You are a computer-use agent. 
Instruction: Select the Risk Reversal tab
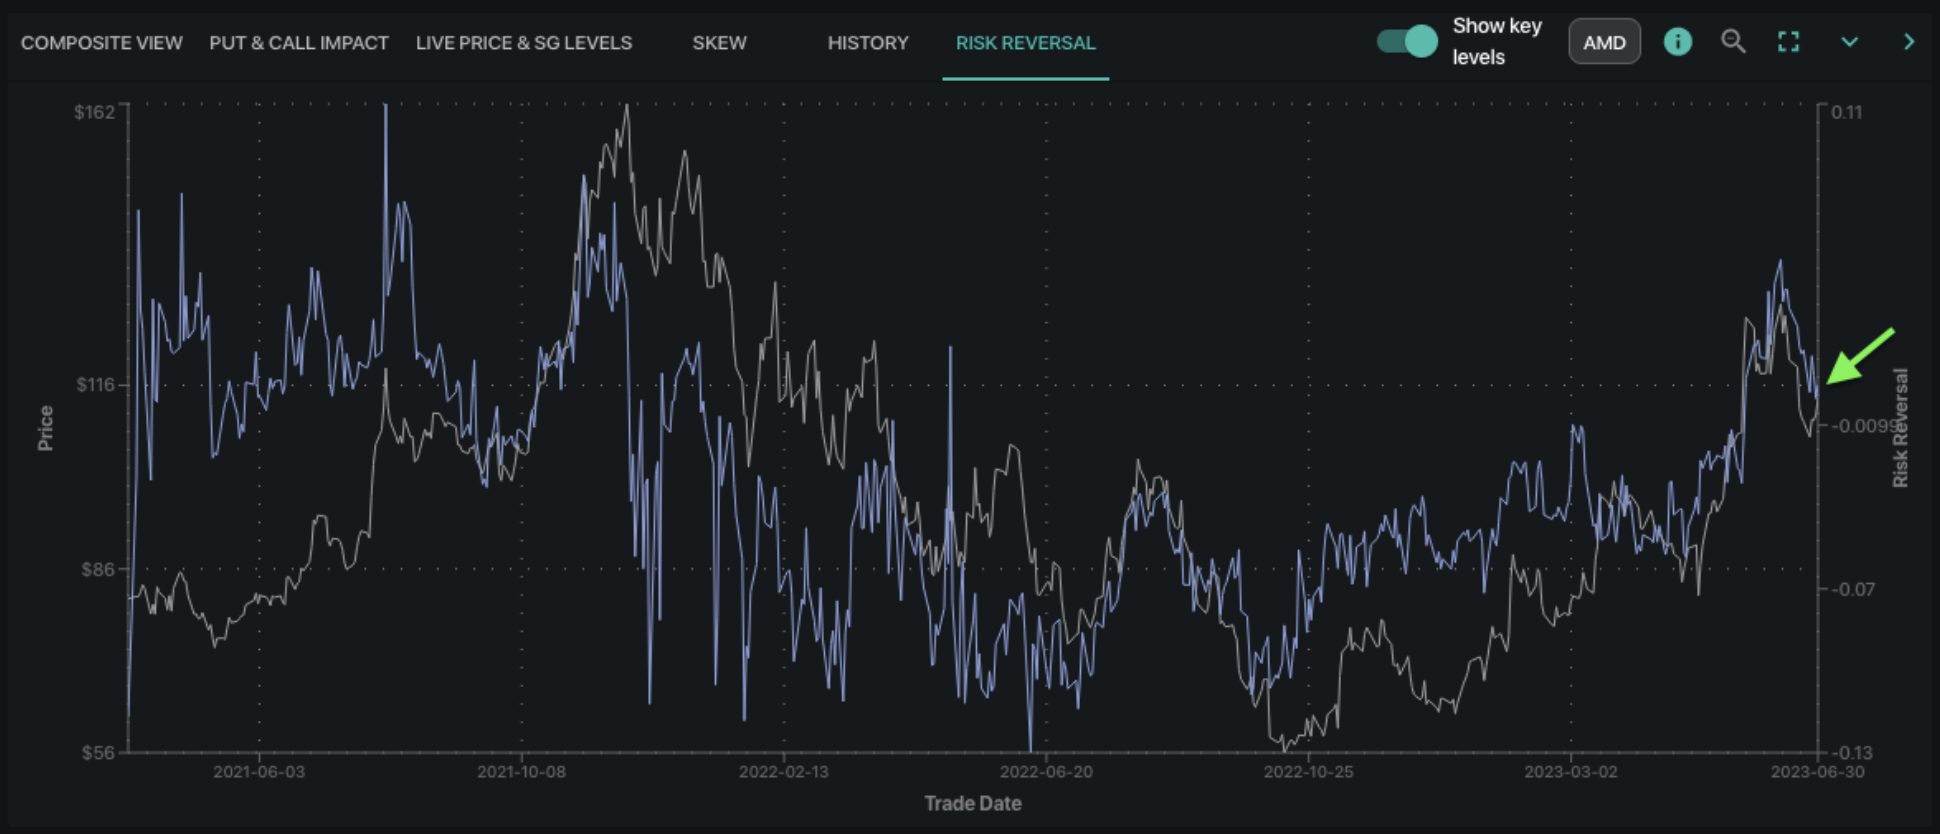tap(1025, 43)
